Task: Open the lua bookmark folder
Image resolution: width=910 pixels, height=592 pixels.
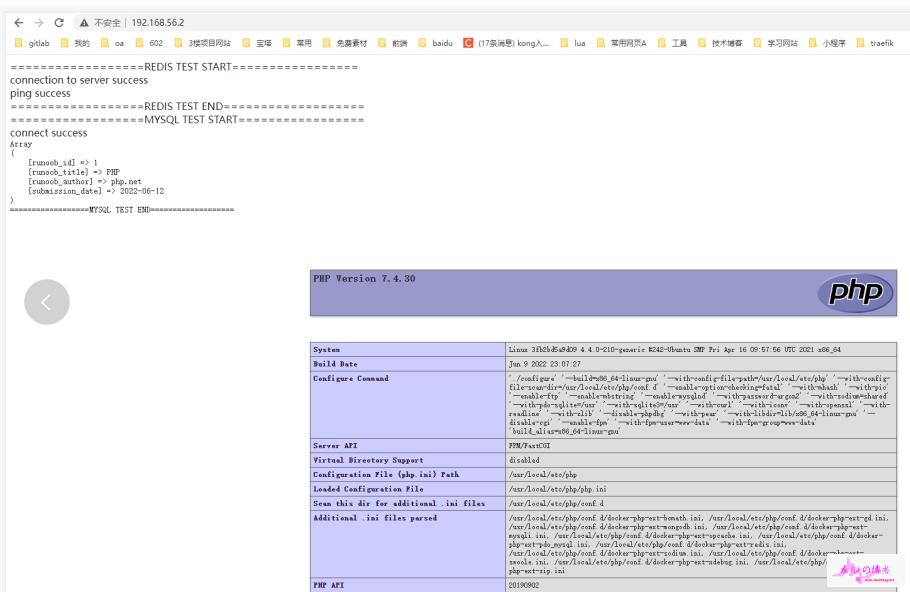Action: [573, 43]
